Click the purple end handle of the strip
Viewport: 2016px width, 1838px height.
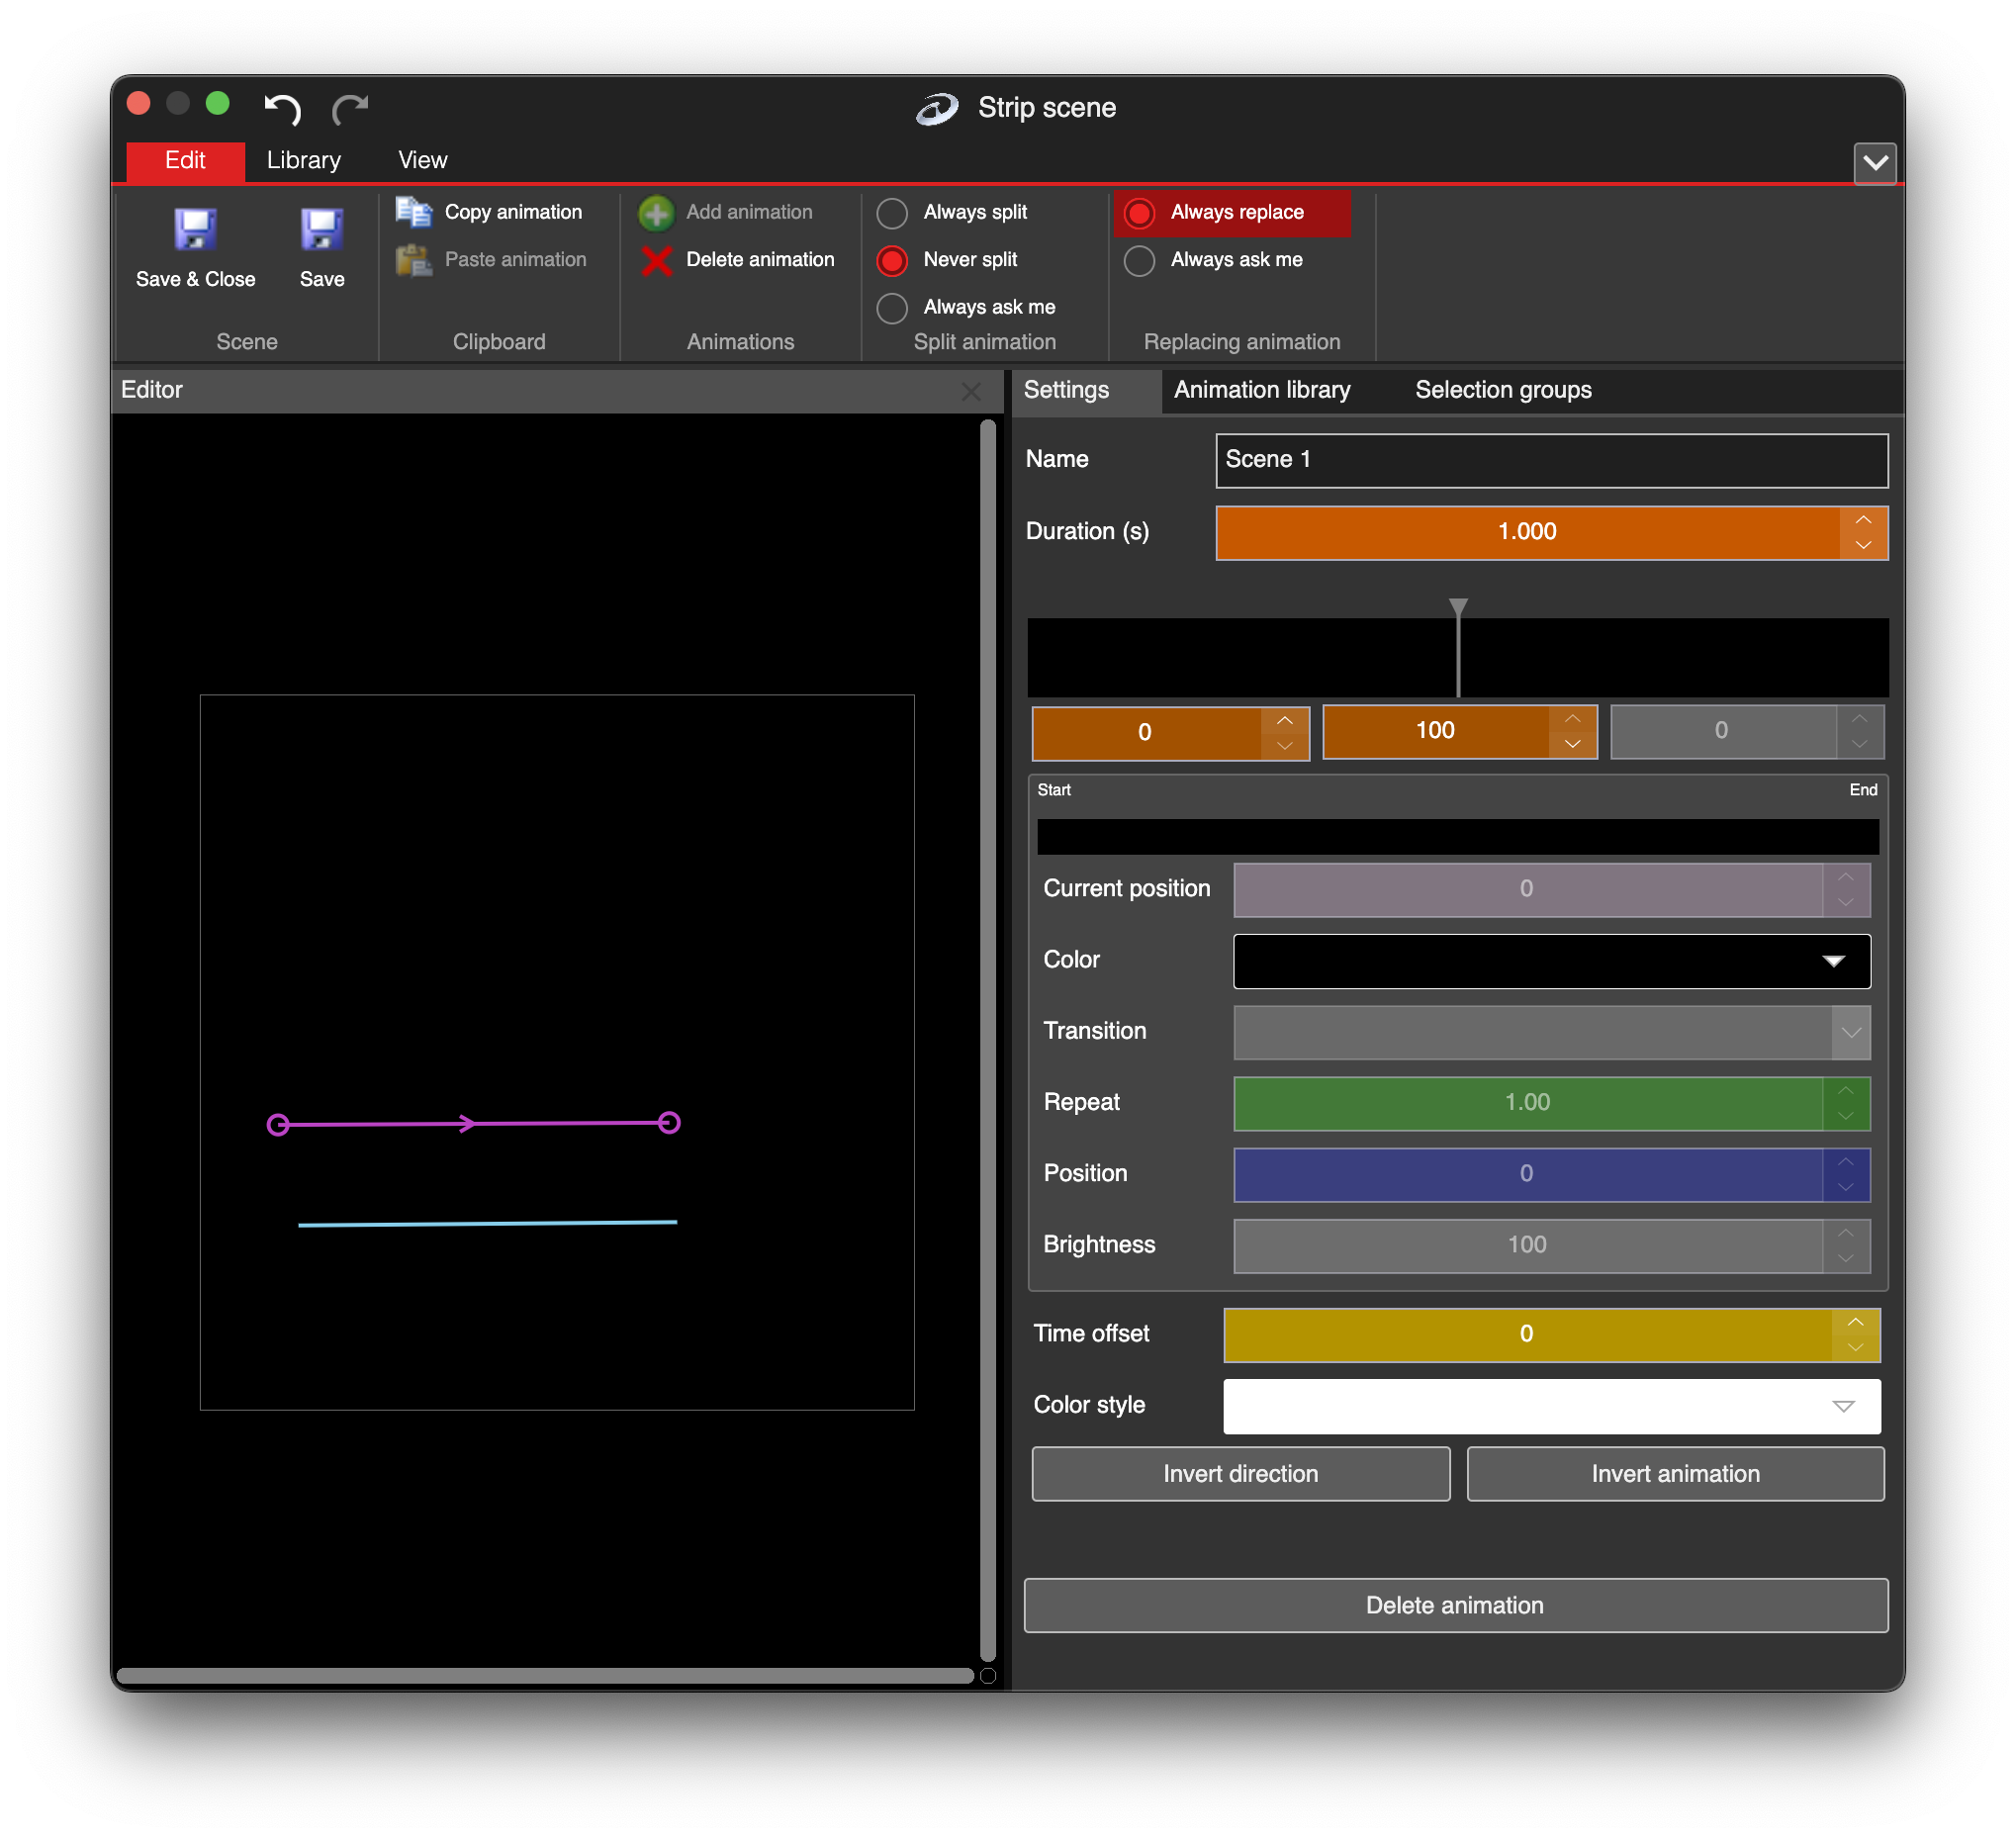pyautogui.click(x=669, y=1123)
